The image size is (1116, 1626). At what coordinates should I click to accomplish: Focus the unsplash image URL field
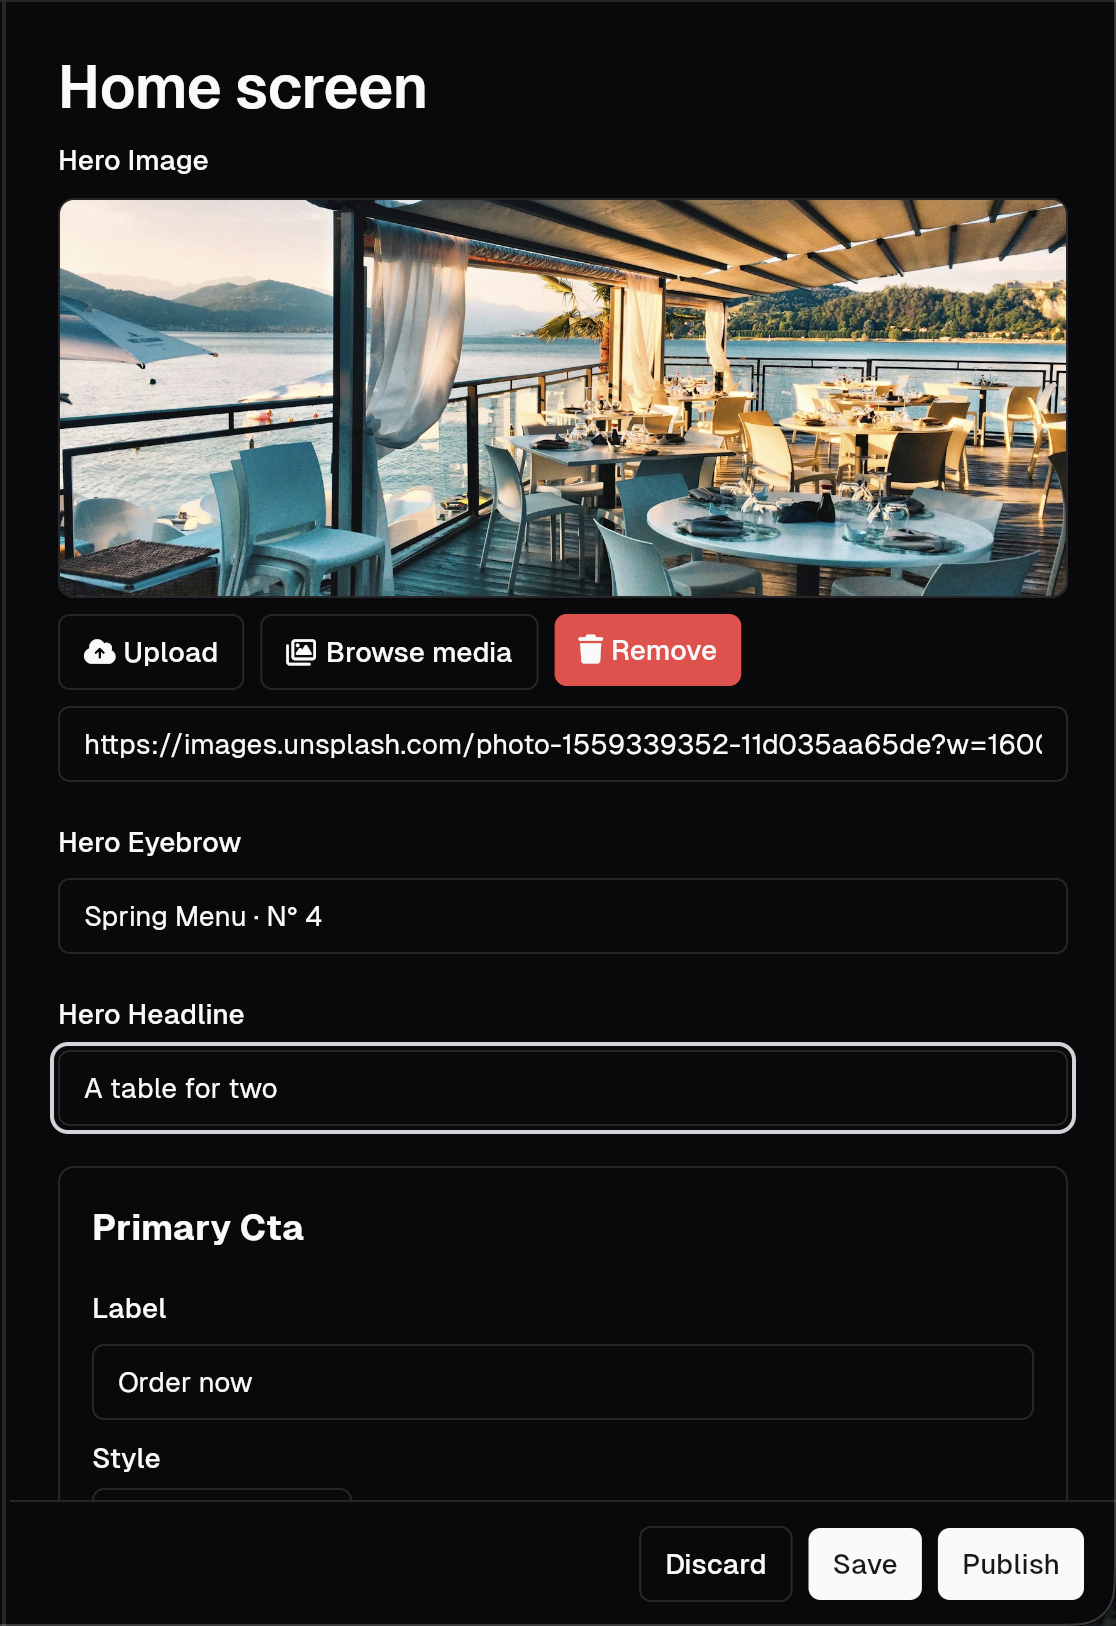tap(563, 744)
